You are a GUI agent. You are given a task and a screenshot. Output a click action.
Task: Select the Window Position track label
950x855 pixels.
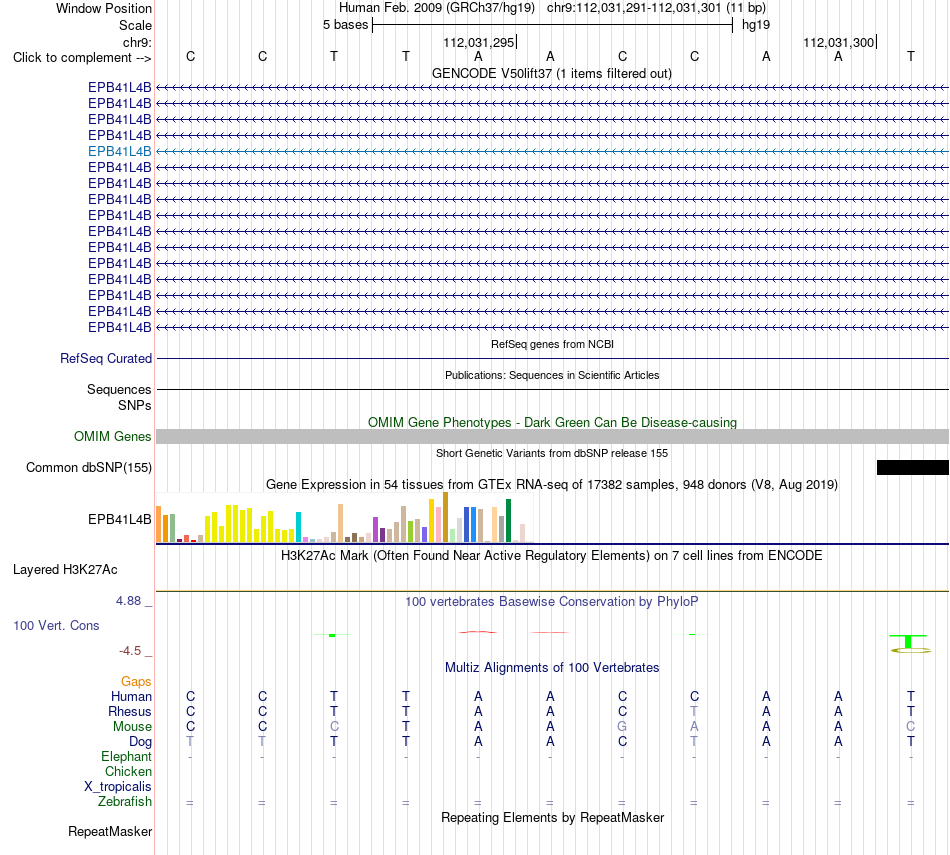[104, 8]
